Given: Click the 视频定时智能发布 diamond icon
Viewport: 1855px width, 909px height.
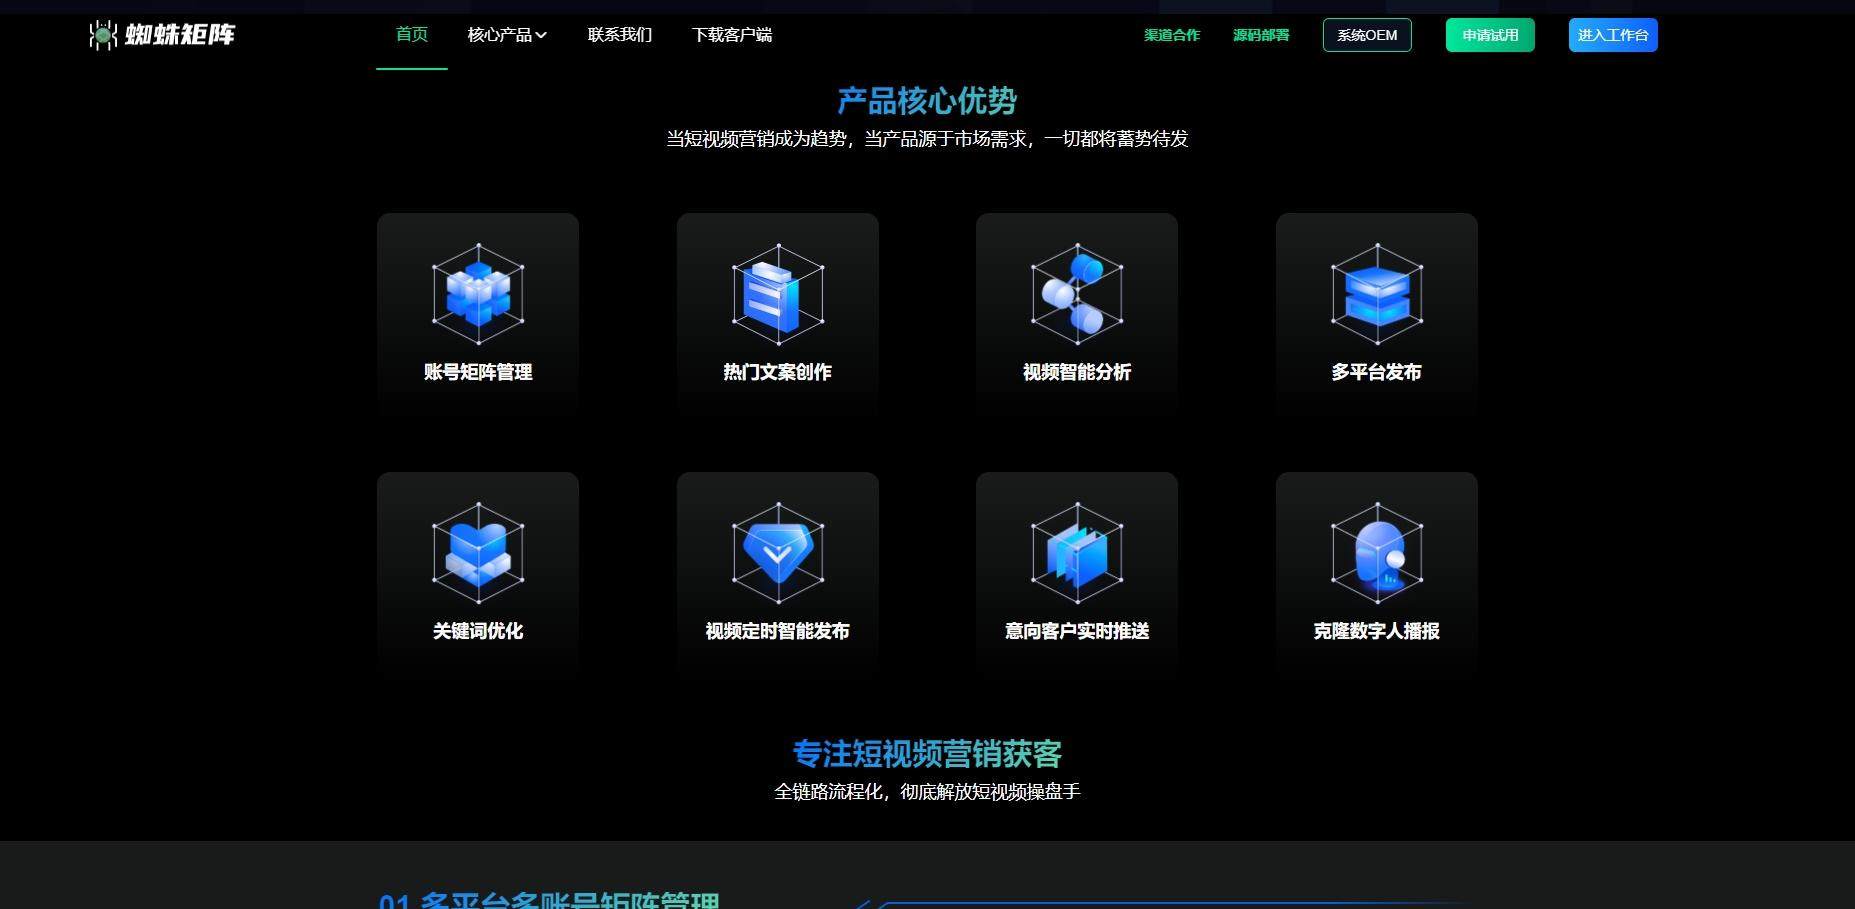Looking at the screenshot, I should point(777,553).
